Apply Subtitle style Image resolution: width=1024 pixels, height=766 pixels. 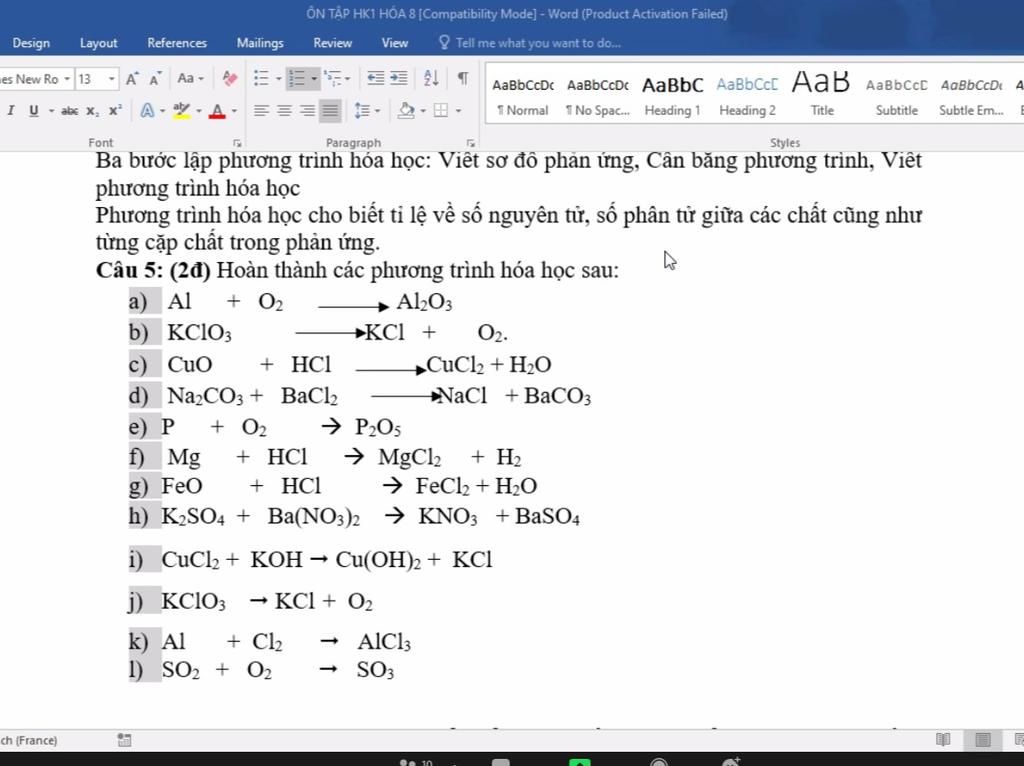pos(897,95)
